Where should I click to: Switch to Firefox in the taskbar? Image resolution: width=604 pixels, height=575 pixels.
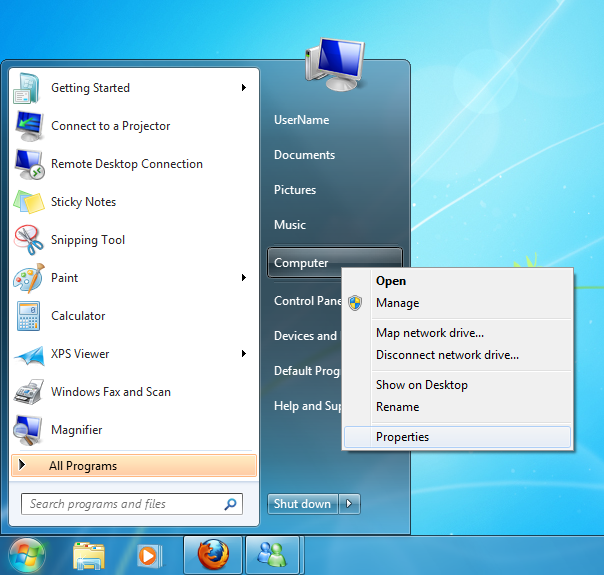point(213,555)
